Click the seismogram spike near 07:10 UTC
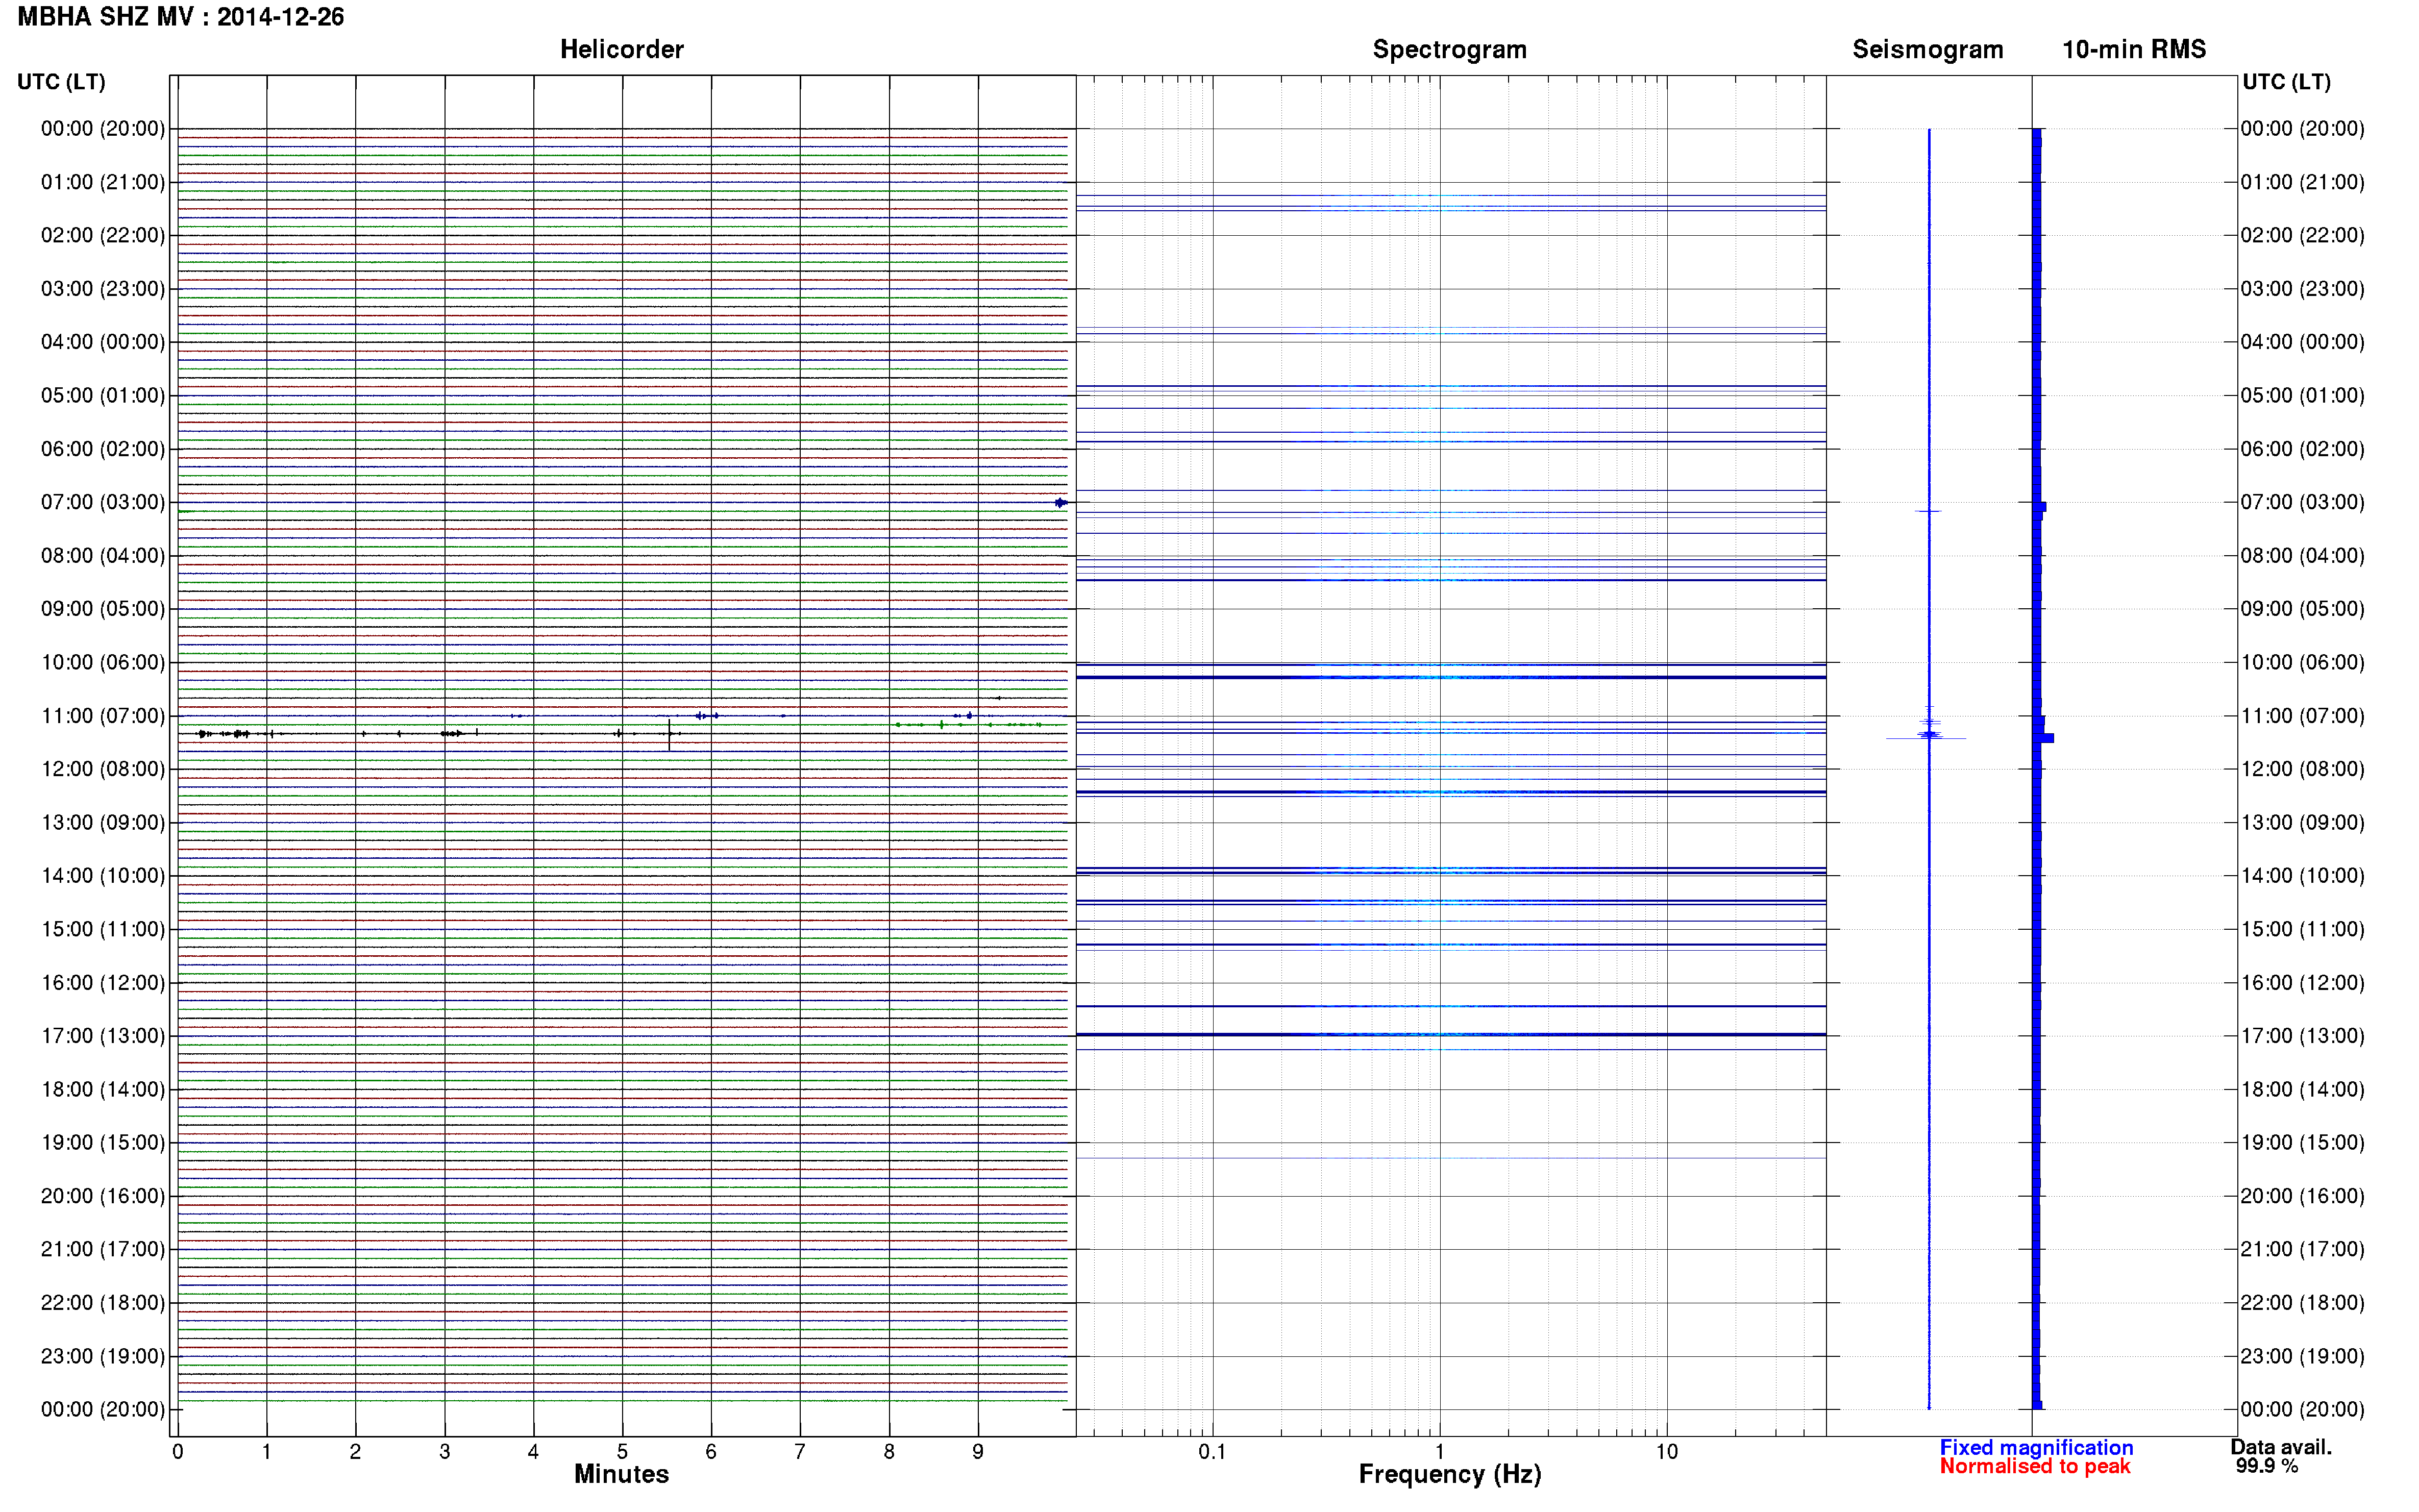The width and height of the screenshot is (2419, 1512). point(1928,511)
